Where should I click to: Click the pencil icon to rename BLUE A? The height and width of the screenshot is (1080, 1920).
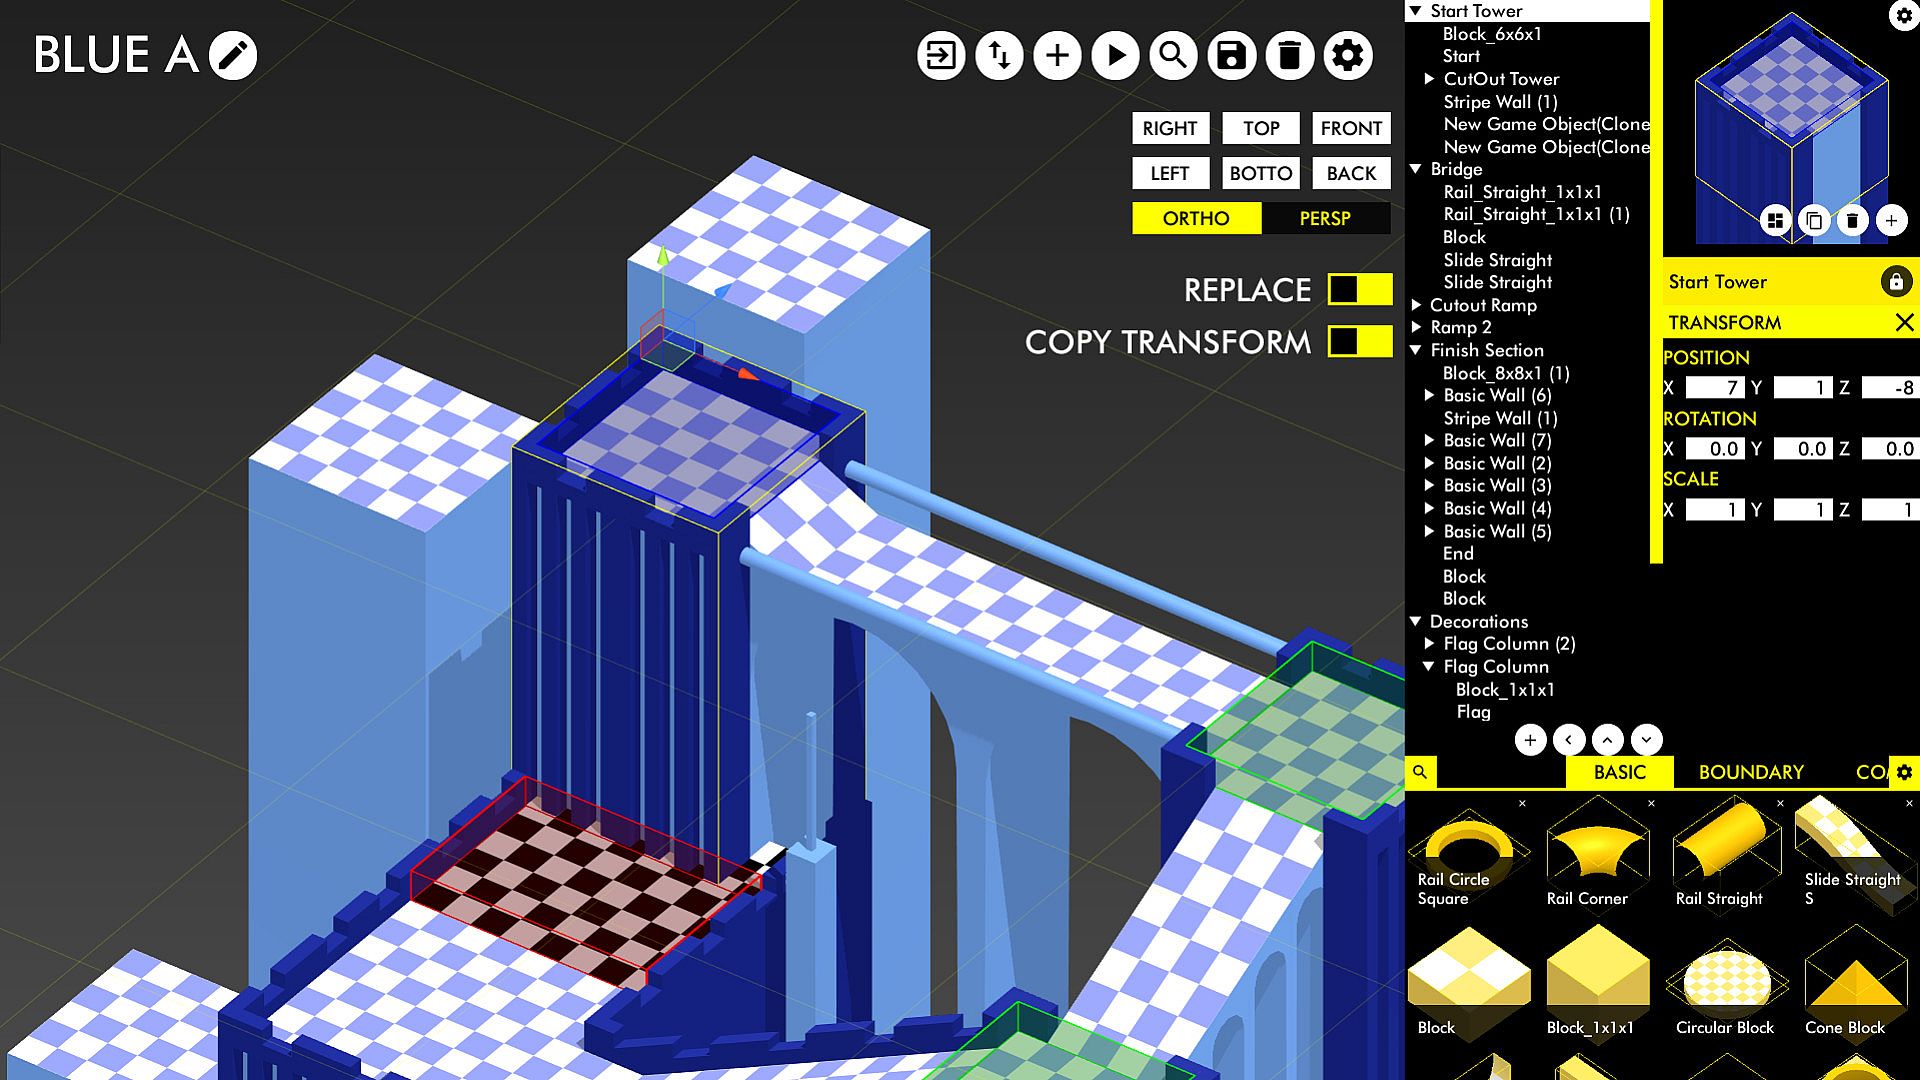(233, 55)
